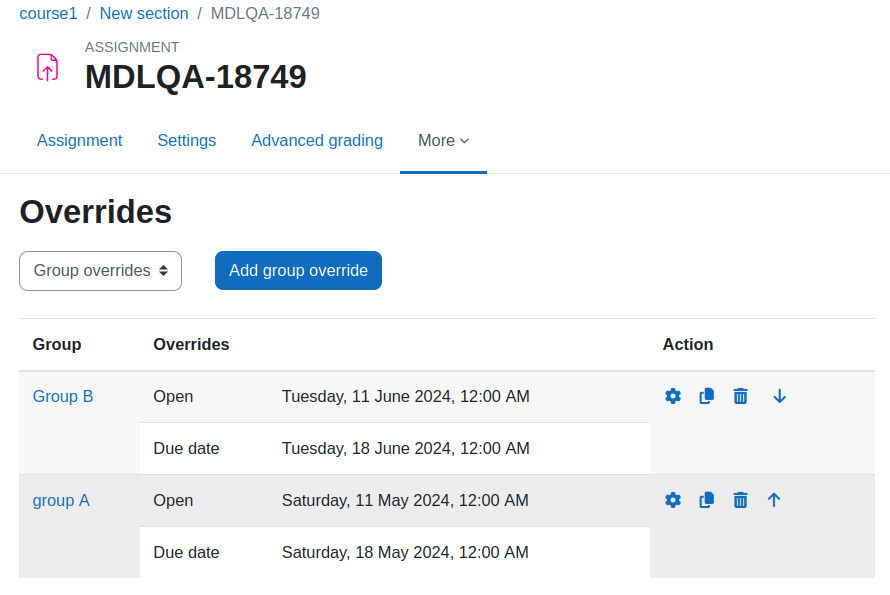The height and width of the screenshot is (595, 890).
Task: Open the Settings tab
Action: pos(187,140)
